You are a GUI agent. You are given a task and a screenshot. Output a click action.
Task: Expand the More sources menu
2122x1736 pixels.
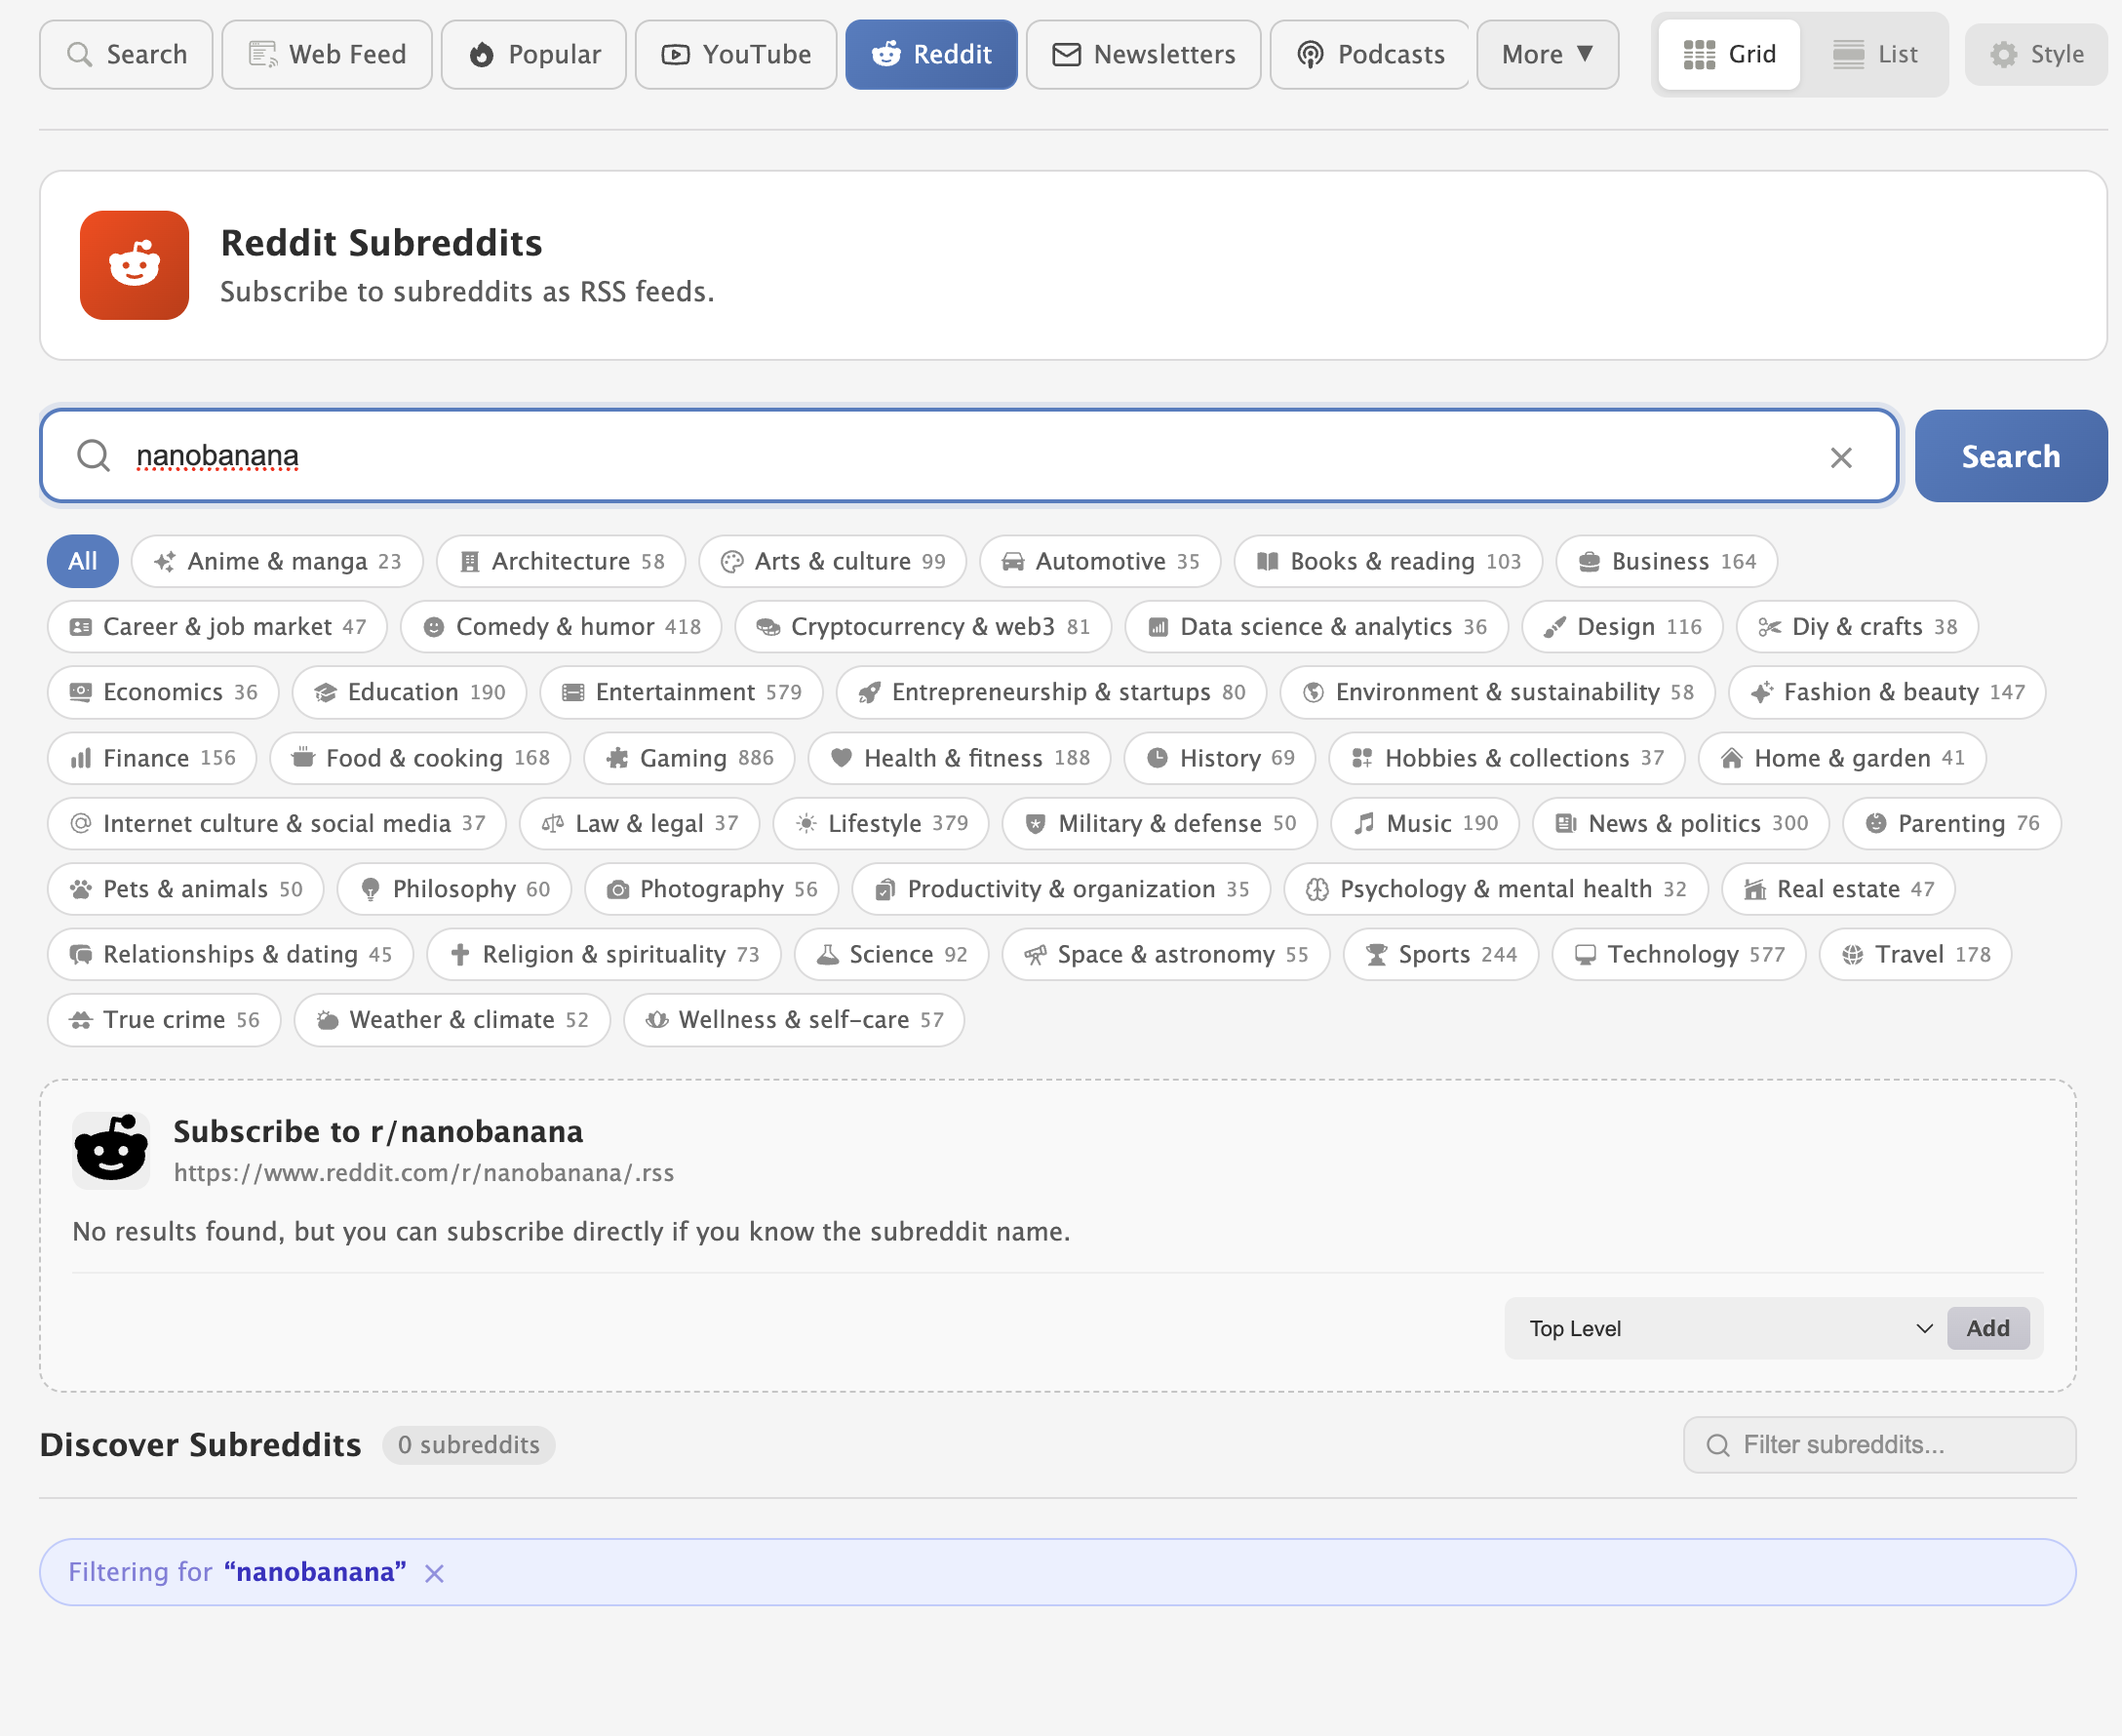(1546, 54)
